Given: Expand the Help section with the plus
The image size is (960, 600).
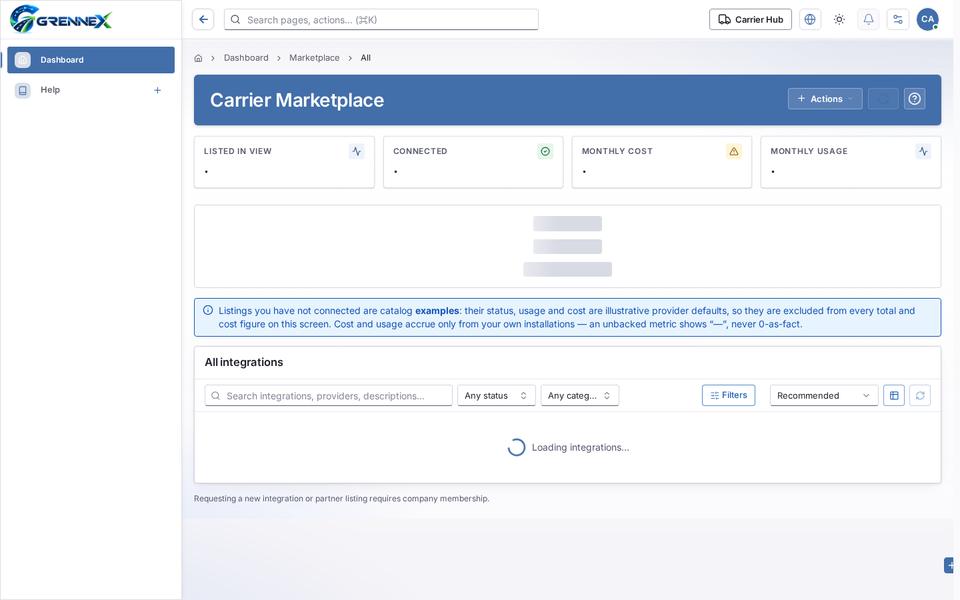Looking at the screenshot, I should click(157, 91).
